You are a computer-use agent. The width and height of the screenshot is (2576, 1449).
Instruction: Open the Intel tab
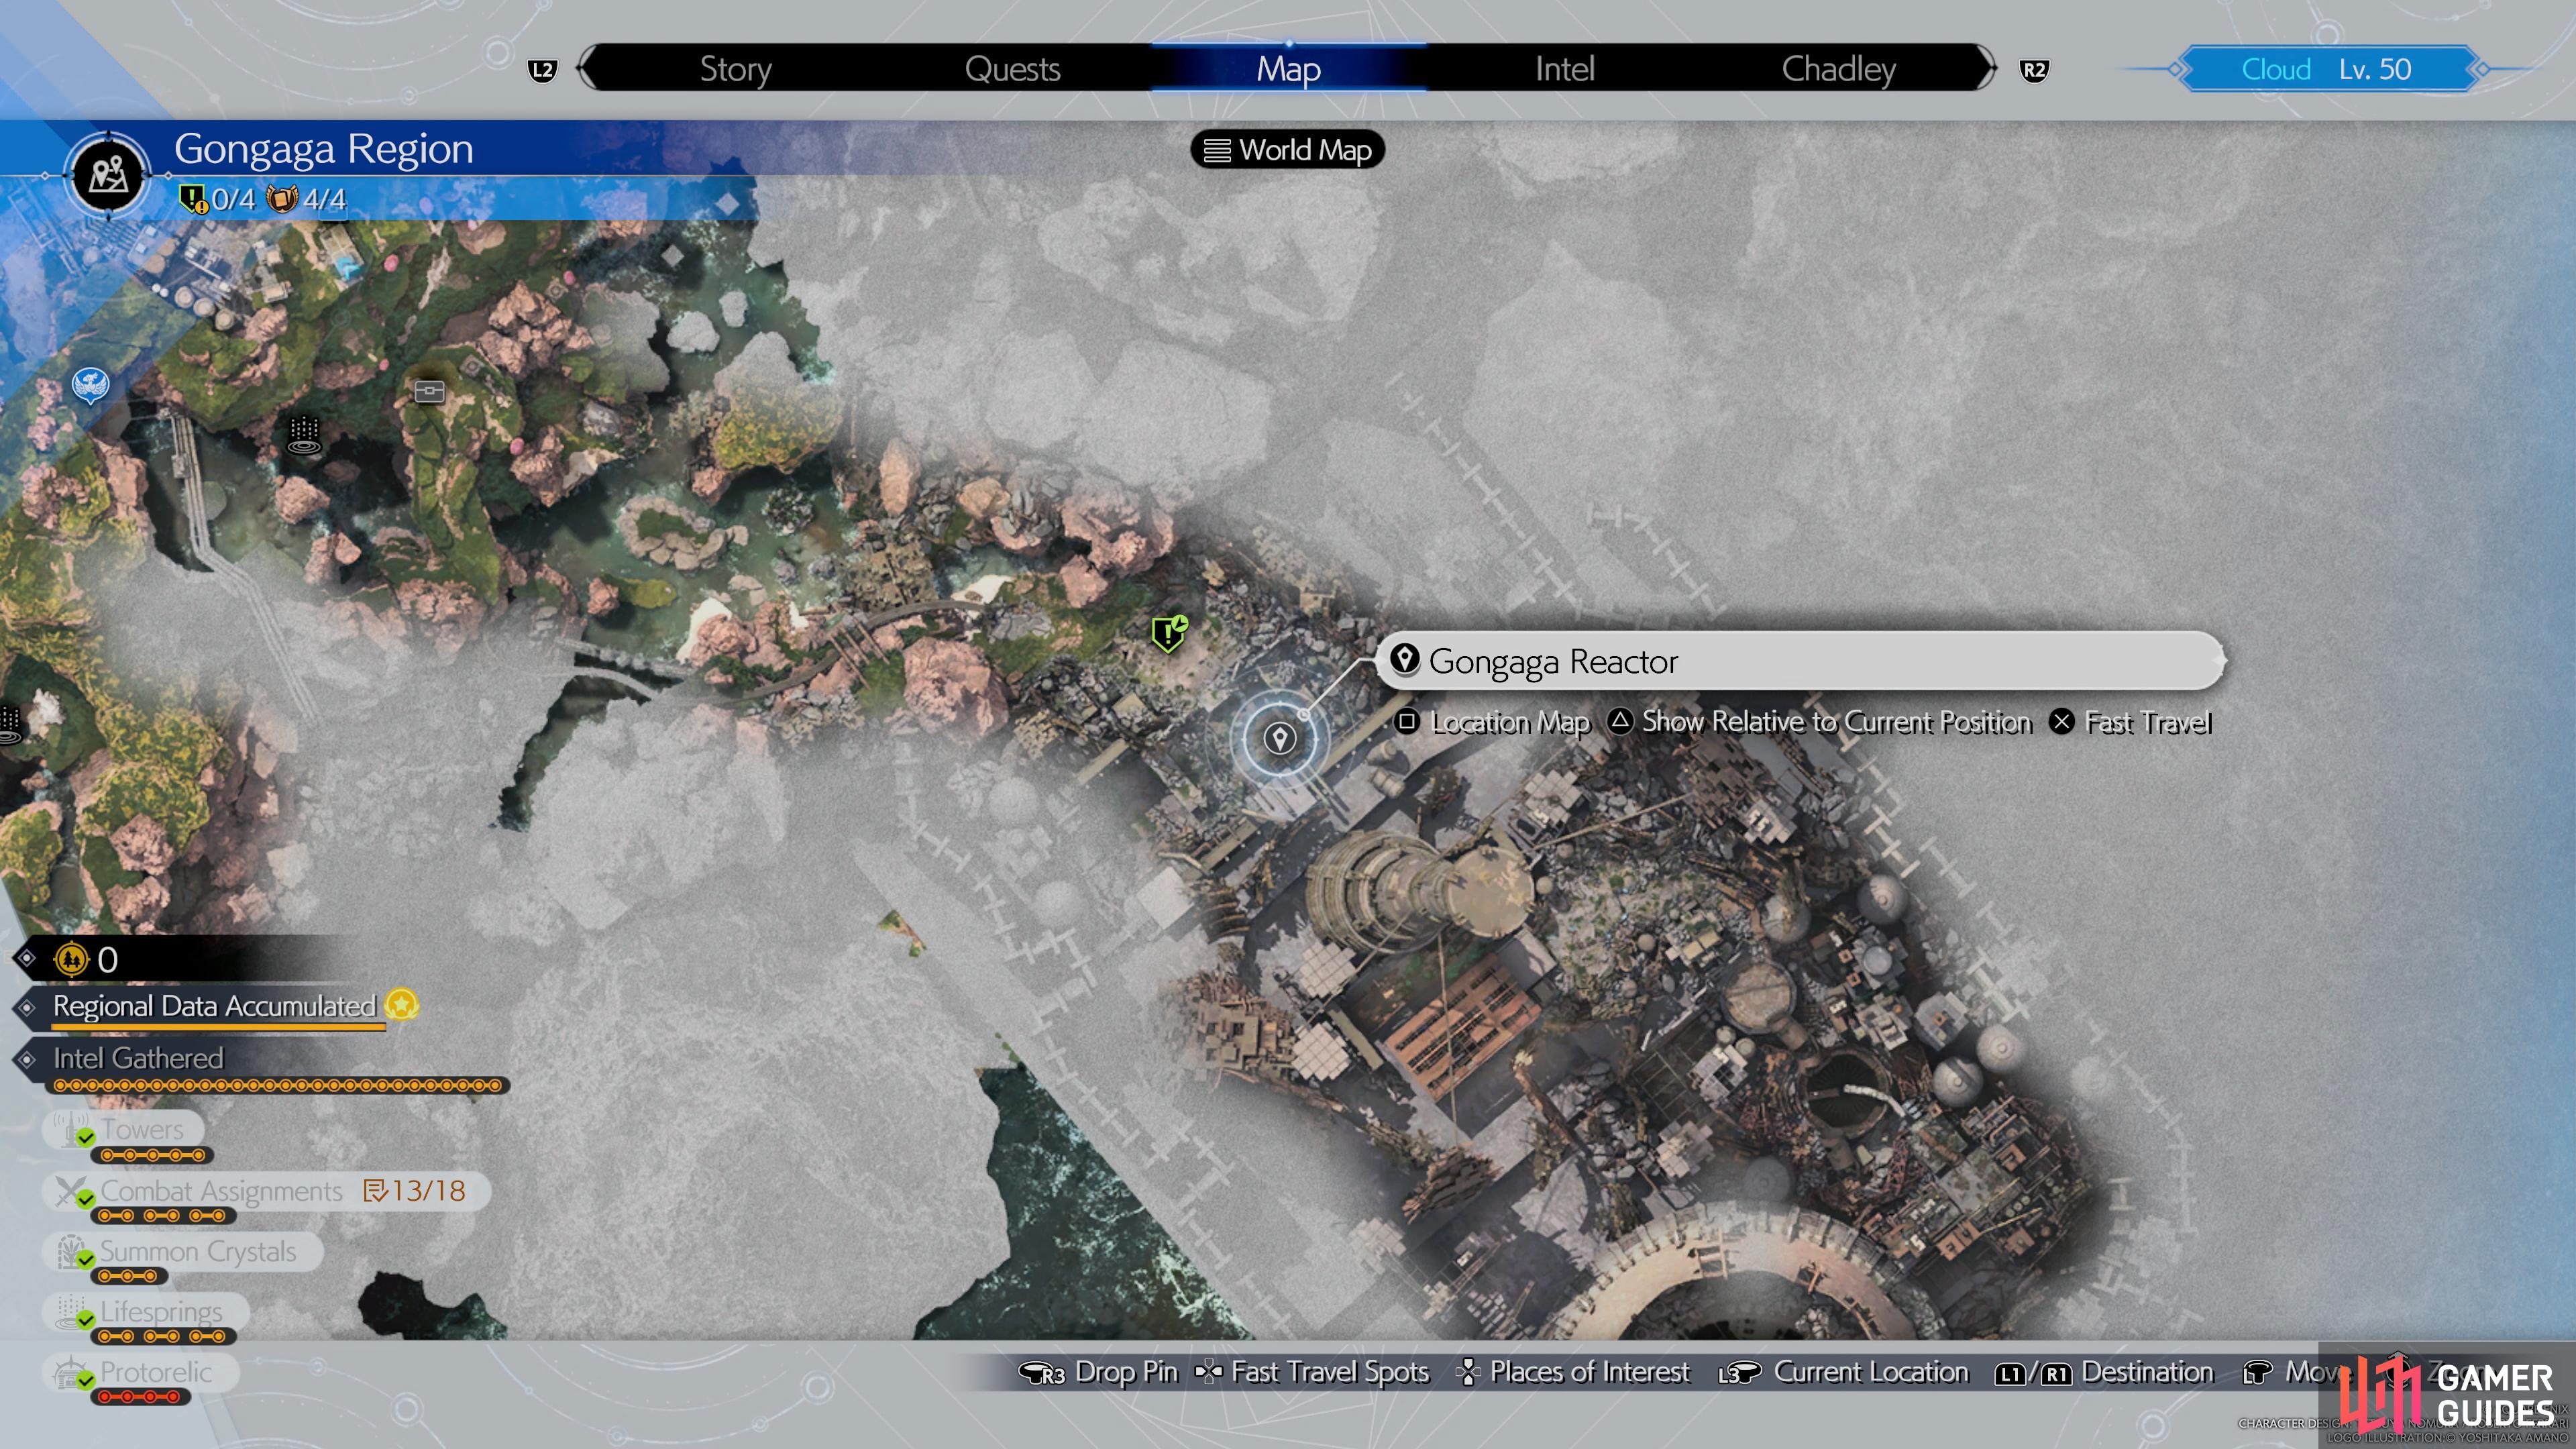point(1564,68)
